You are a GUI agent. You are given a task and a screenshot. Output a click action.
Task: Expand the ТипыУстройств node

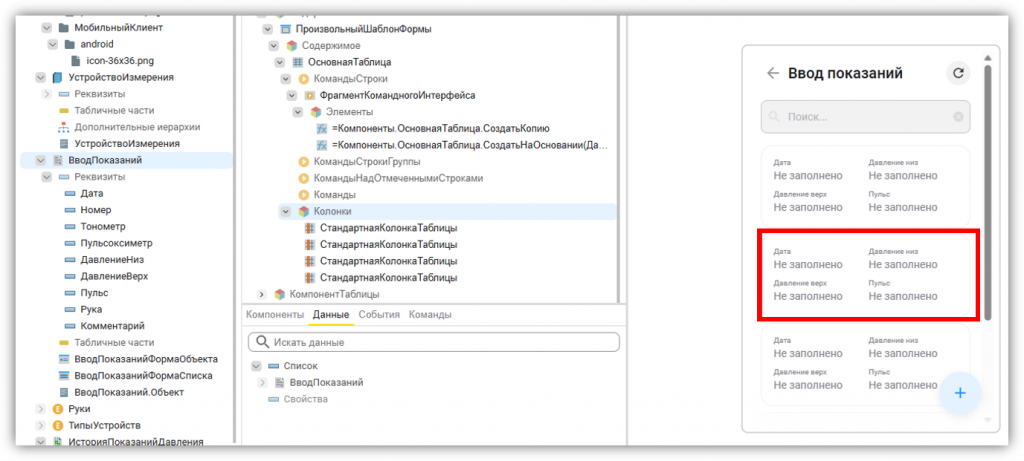pyautogui.click(x=40, y=426)
